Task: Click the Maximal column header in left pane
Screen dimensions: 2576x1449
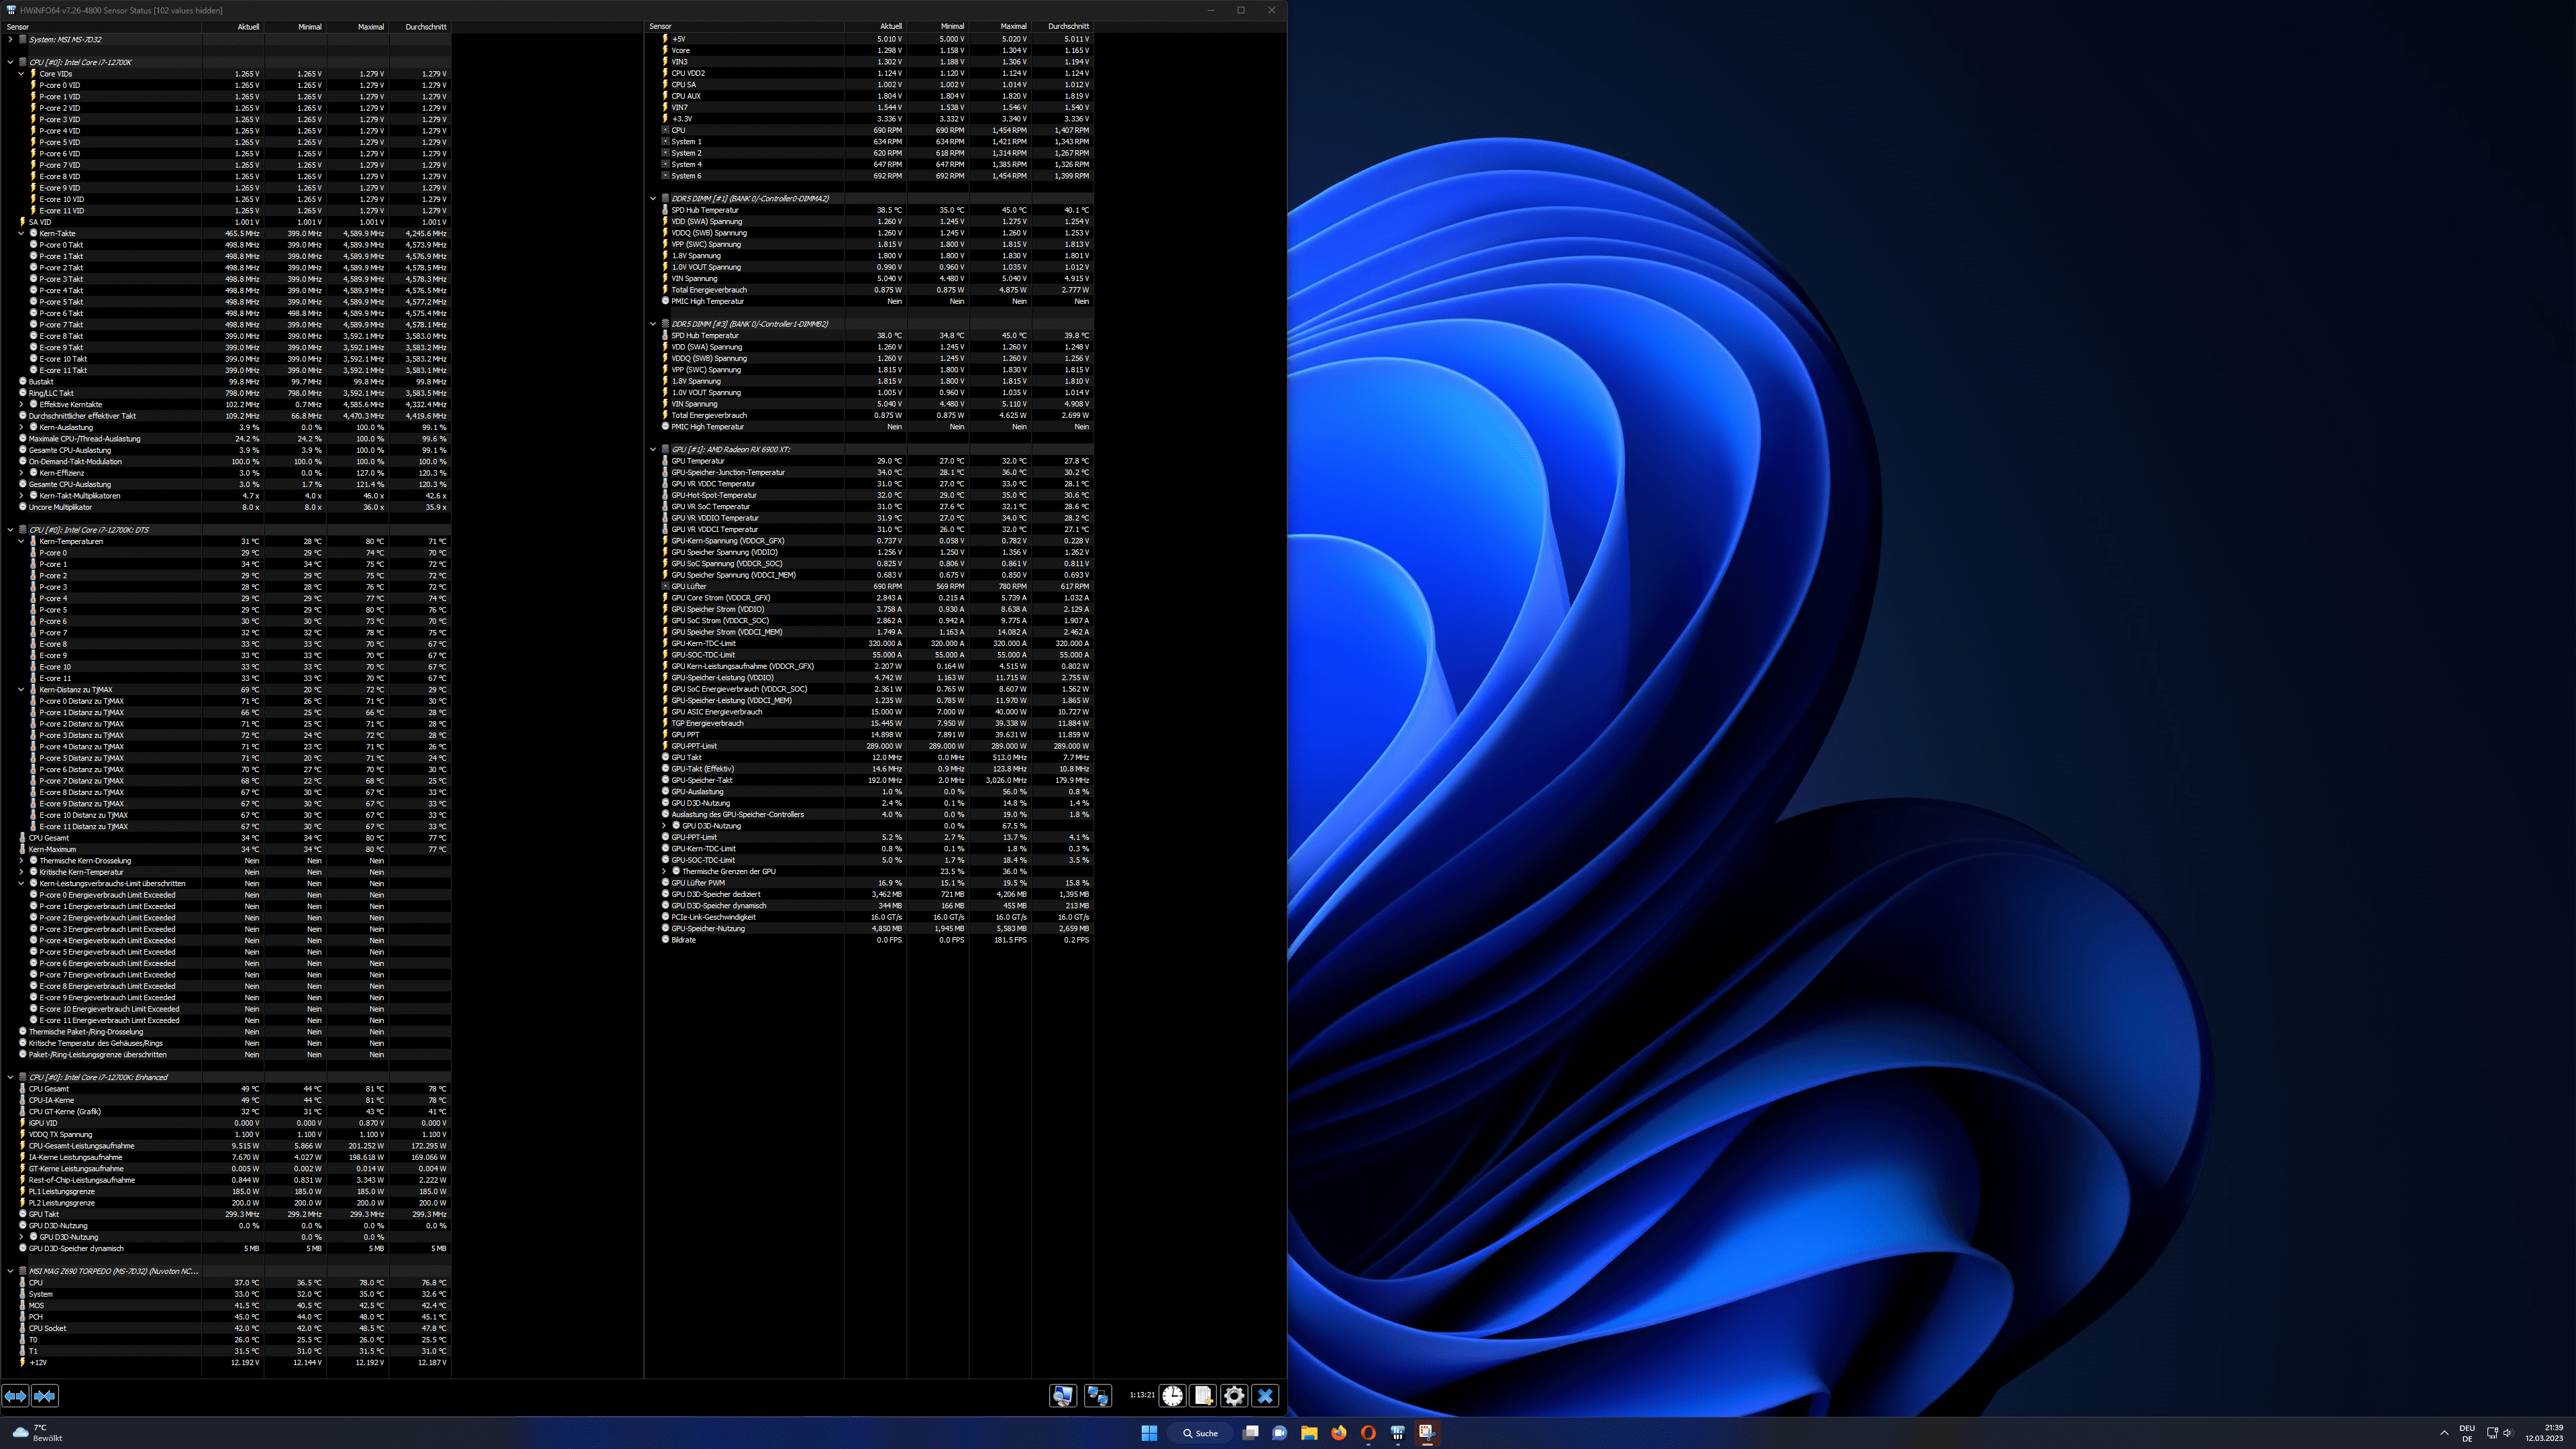Action: pos(357,27)
